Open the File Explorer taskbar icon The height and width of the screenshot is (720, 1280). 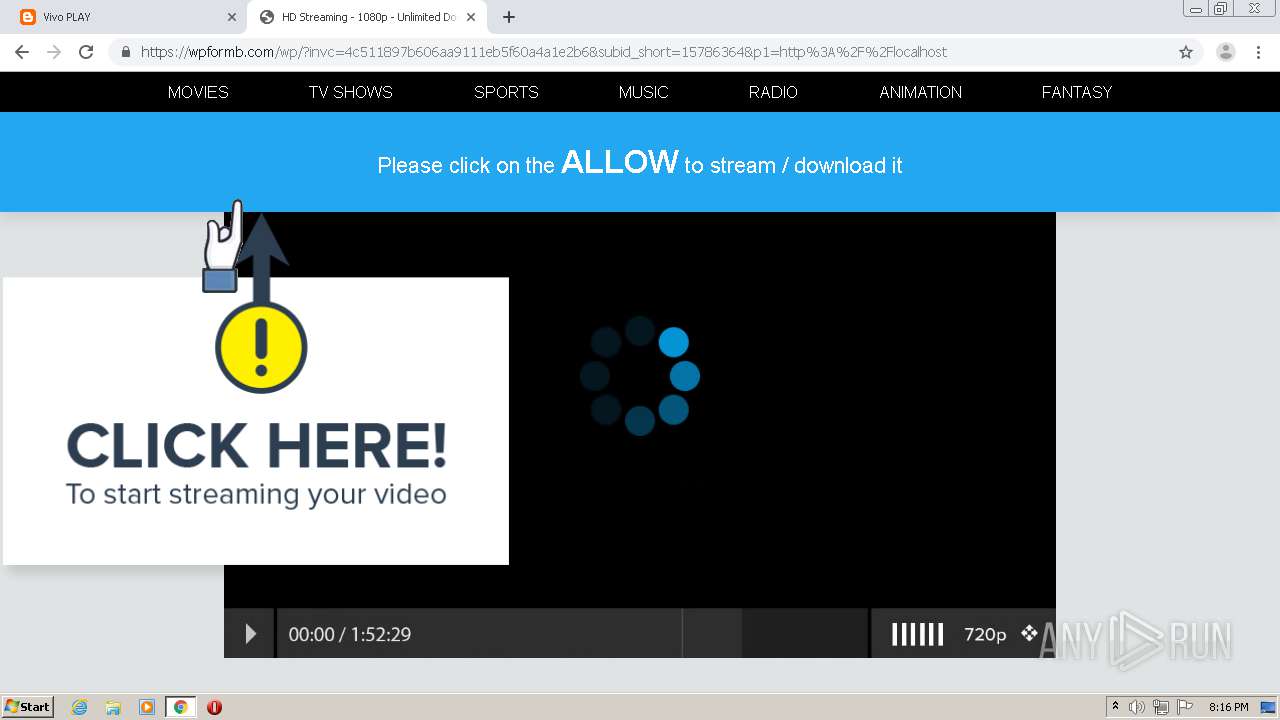point(113,707)
